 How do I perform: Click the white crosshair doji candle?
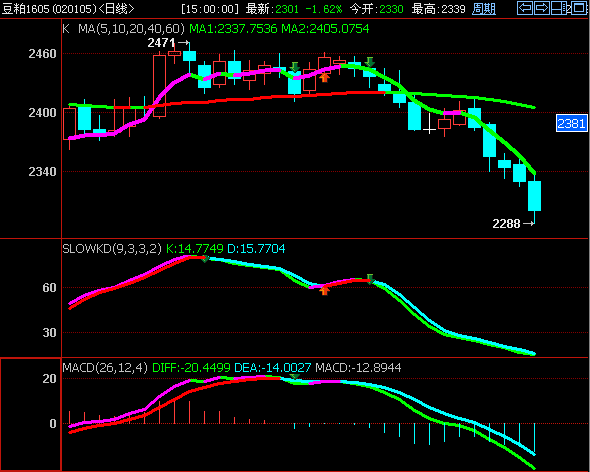(x=429, y=123)
